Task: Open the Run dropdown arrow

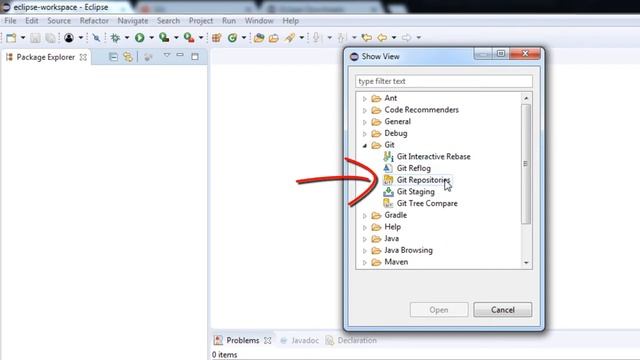Action: click(151, 38)
